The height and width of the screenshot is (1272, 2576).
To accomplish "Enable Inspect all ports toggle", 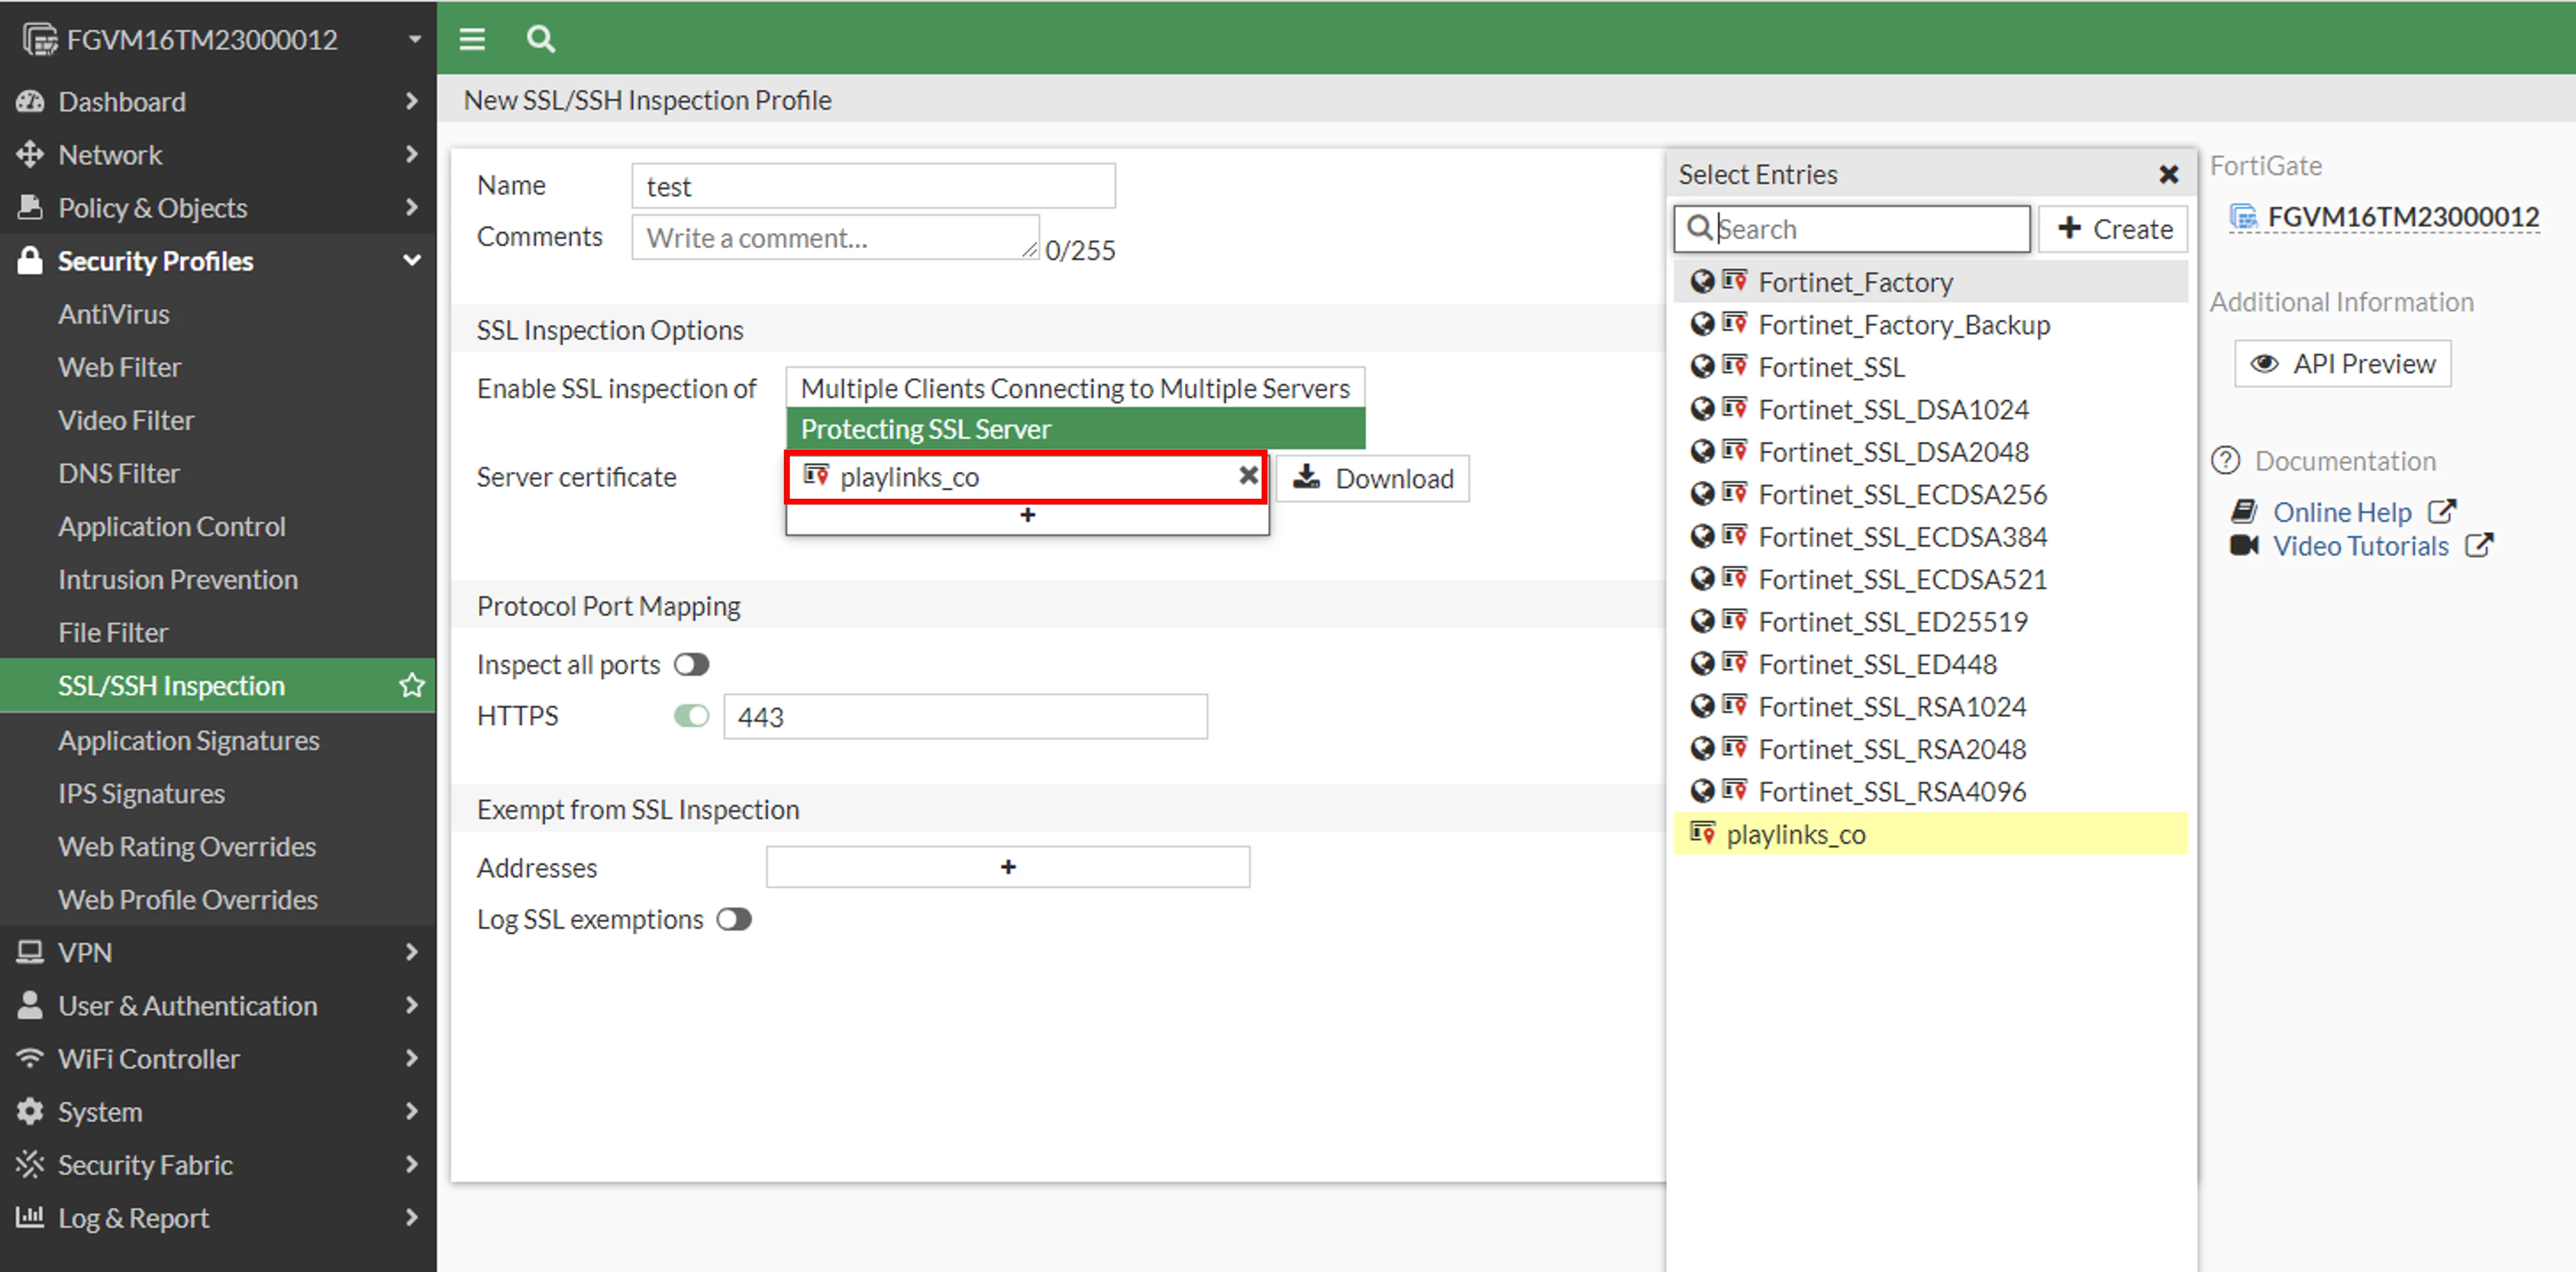I will pyautogui.click(x=691, y=664).
